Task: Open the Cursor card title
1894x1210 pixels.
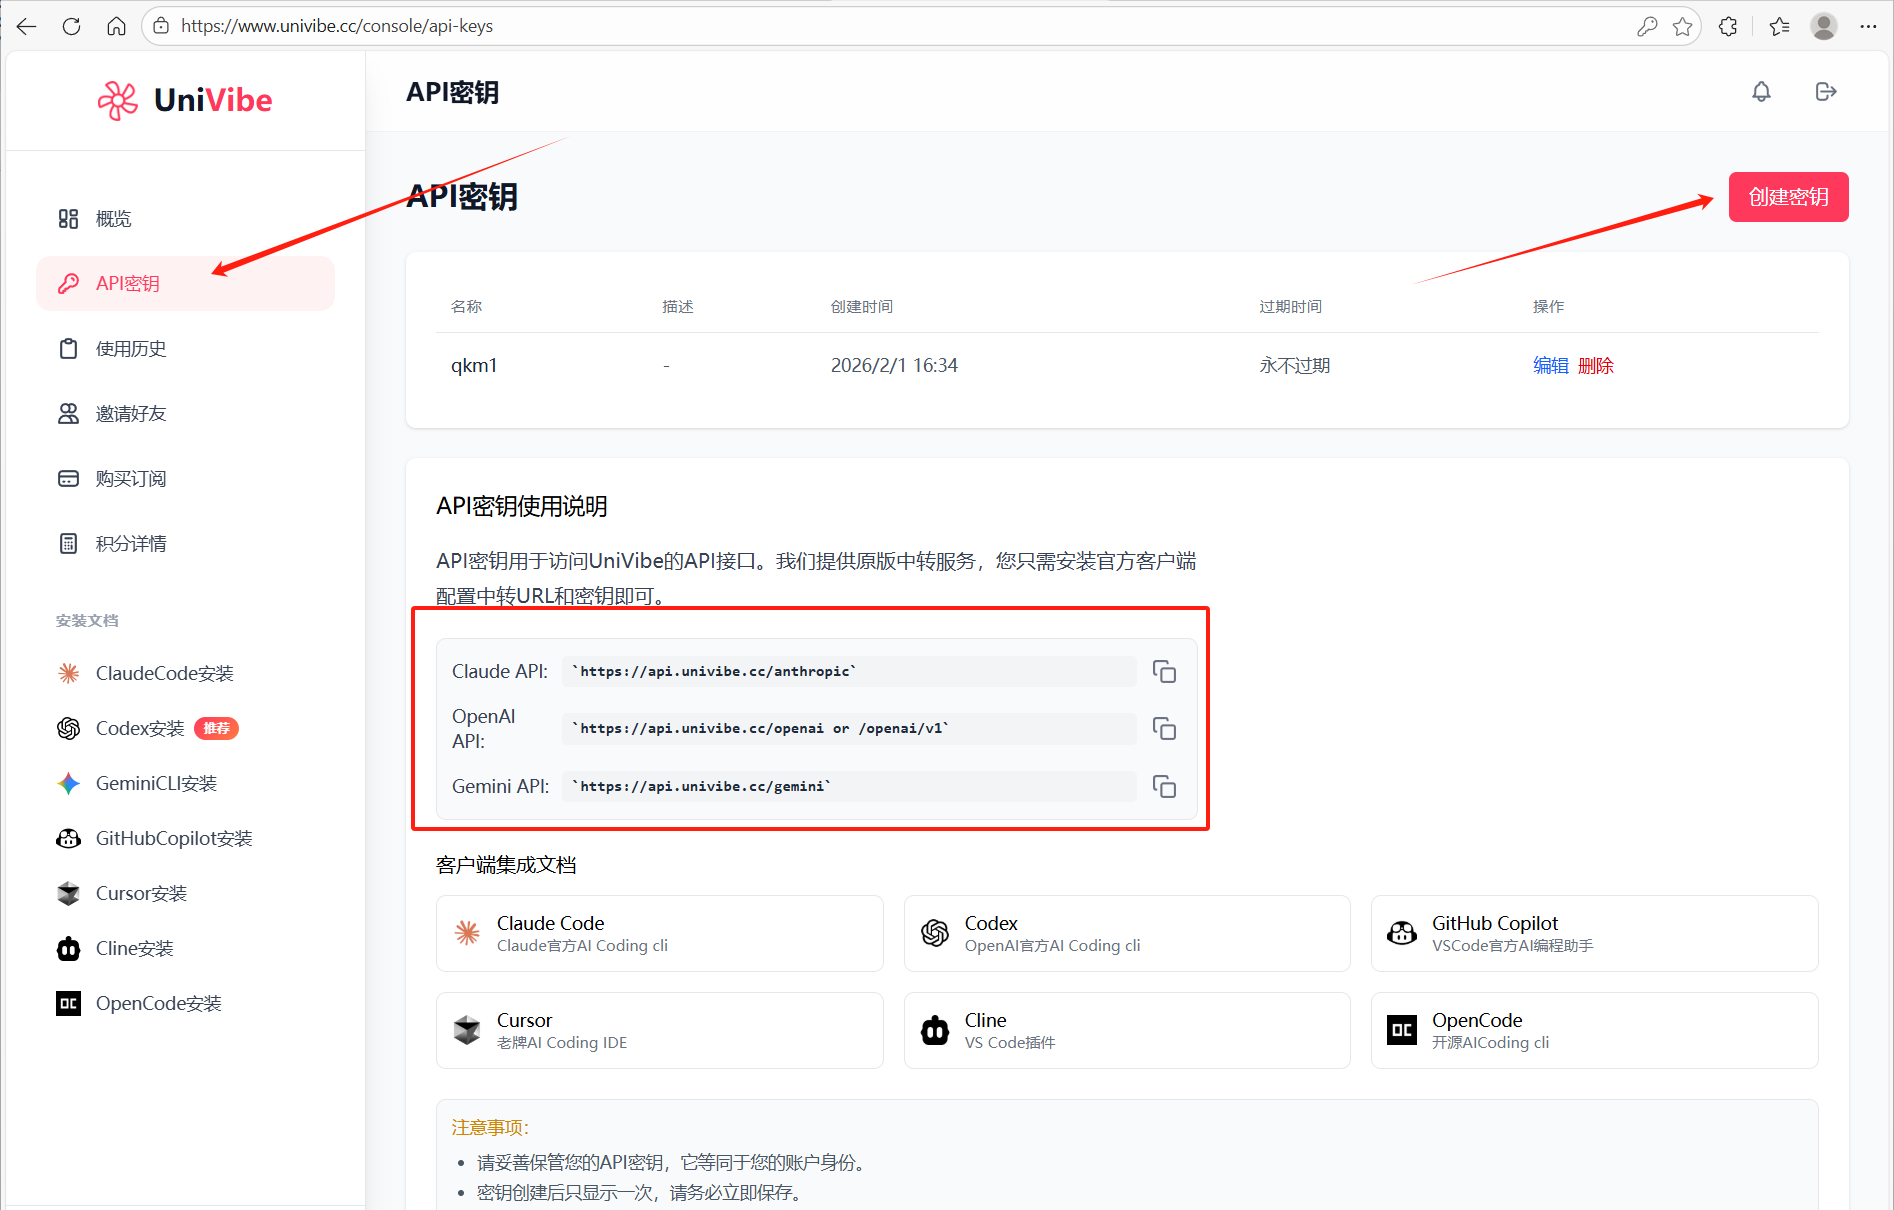Action: (x=524, y=1020)
